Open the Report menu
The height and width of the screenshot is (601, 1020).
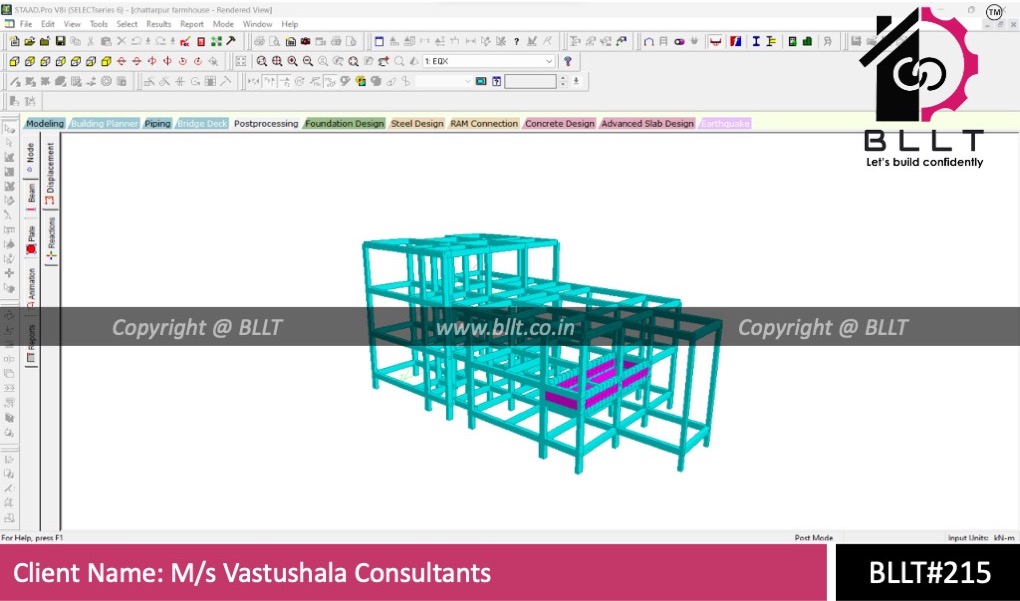192,24
